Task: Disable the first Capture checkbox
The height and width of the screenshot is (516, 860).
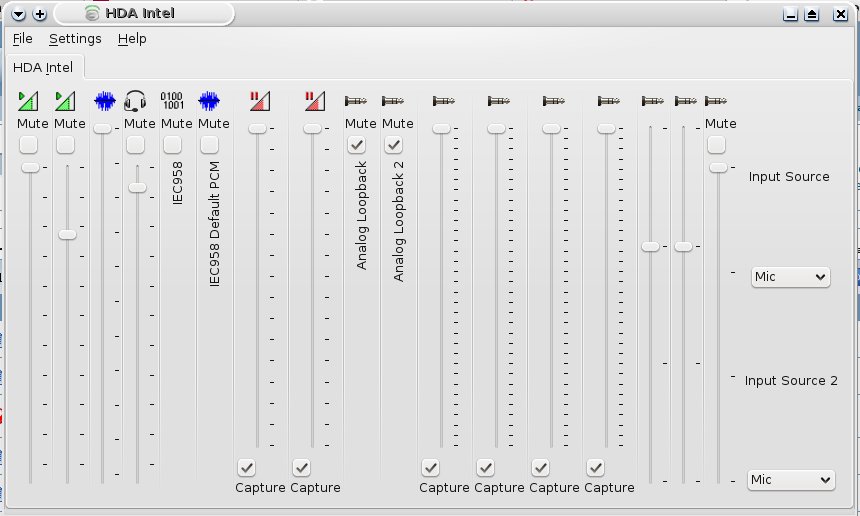Action: coord(246,468)
